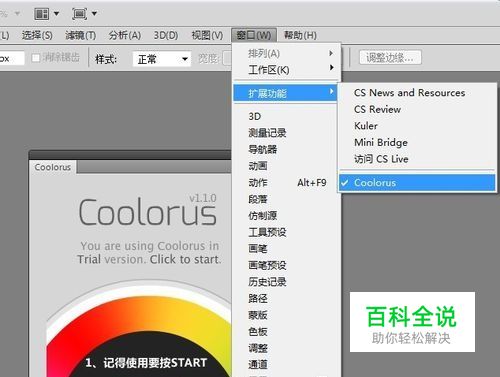The image size is (500, 377).
Task: Click the 宽度 width input field
Action: [x=227, y=58]
